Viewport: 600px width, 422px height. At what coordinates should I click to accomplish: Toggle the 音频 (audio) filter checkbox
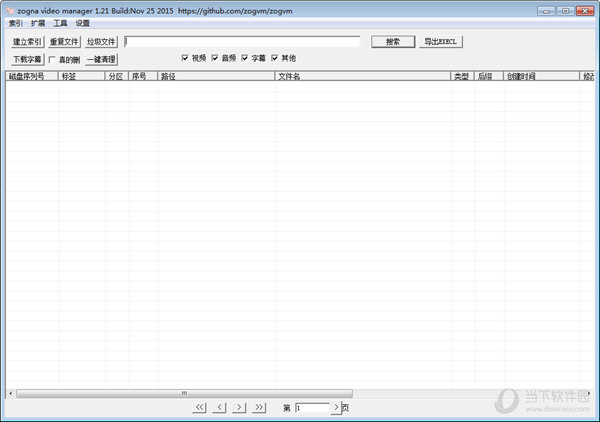[215, 58]
